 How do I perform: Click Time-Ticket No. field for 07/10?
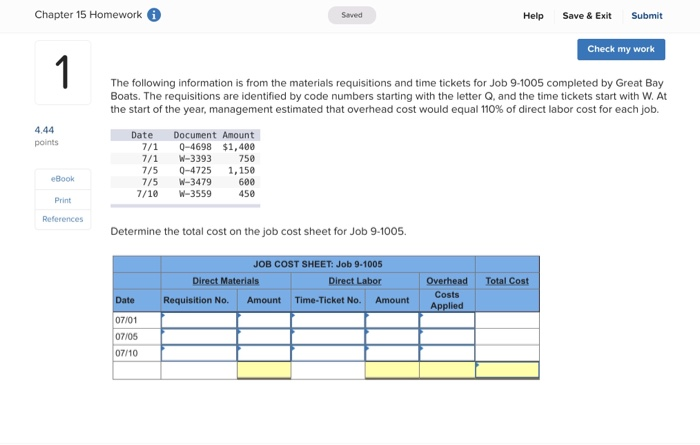click(x=328, y=353)
